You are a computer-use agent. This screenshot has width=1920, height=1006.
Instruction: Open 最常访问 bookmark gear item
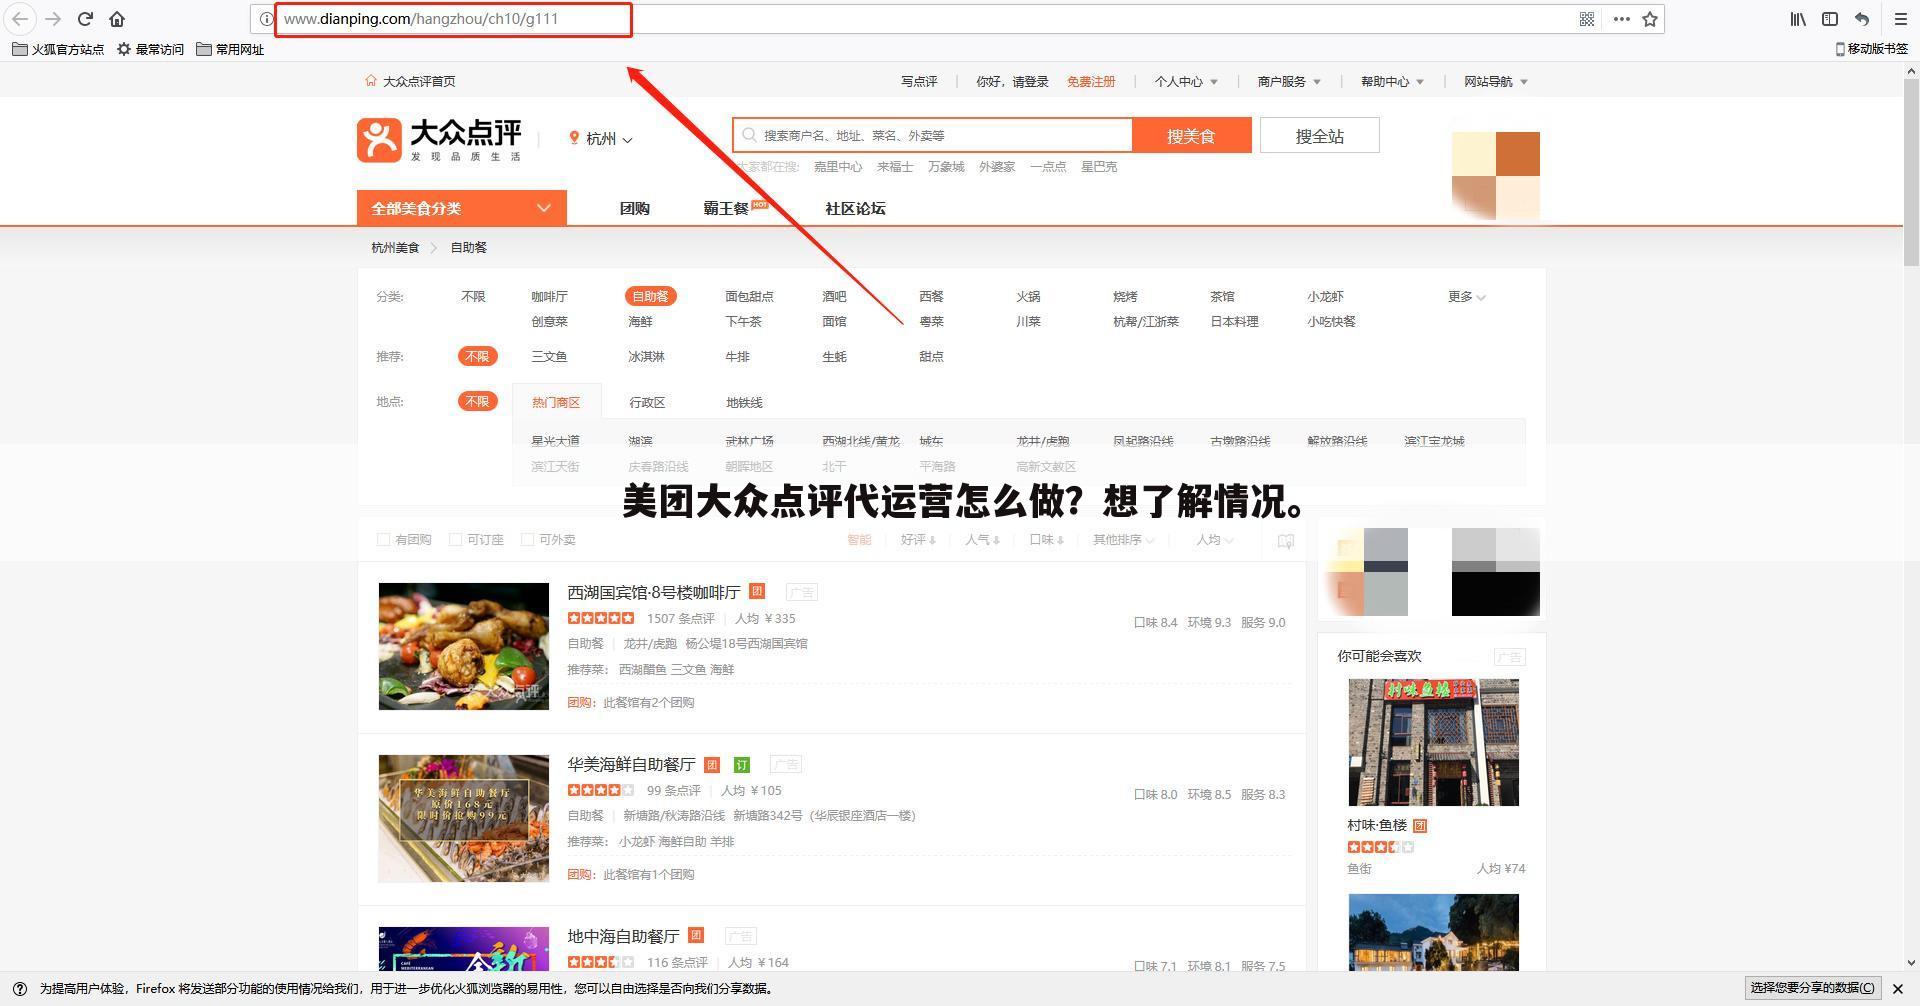[150, 49]
